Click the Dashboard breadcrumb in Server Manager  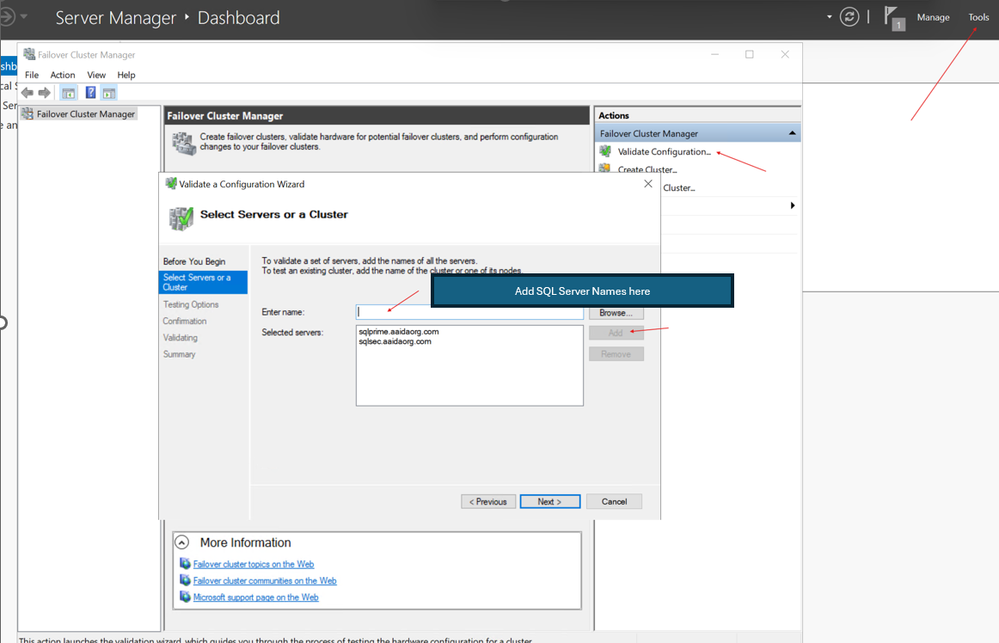coord(238,18)
